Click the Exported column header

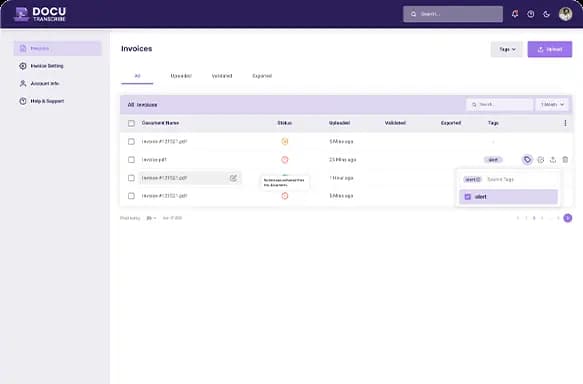coord(451,123)
